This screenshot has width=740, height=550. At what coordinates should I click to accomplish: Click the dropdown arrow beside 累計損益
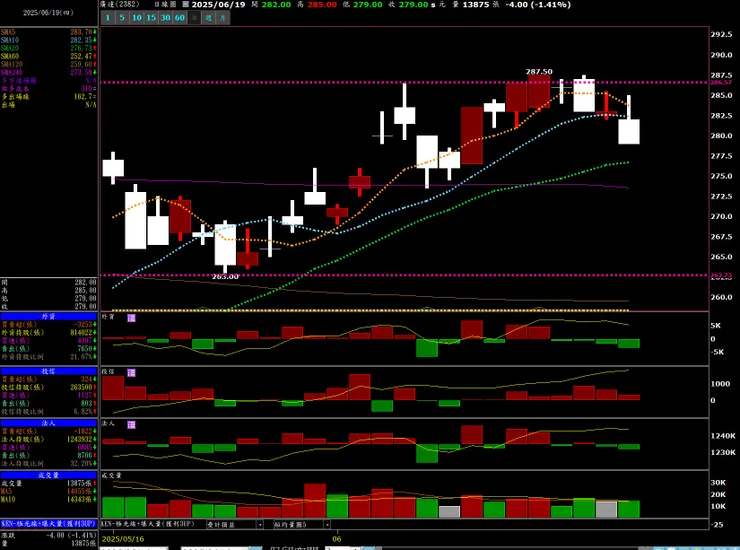point(260,525)
